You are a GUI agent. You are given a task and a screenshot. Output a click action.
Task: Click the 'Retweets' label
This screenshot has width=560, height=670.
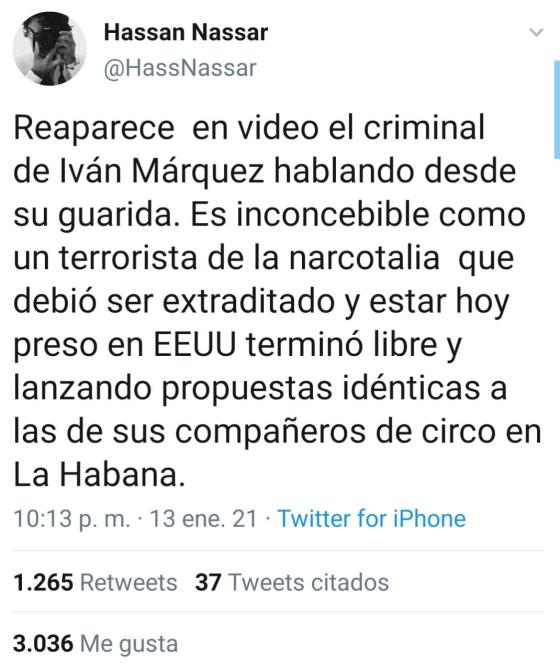pyautogui.click(x=129, y=582)
